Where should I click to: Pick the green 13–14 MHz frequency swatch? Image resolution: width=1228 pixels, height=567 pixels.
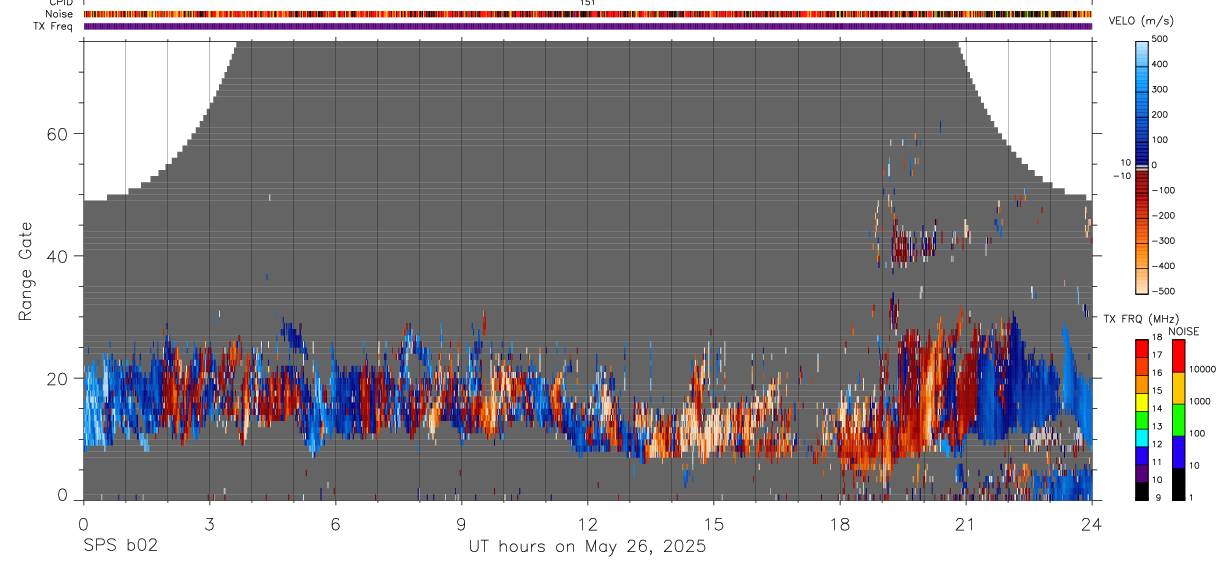coord(1142,420)
